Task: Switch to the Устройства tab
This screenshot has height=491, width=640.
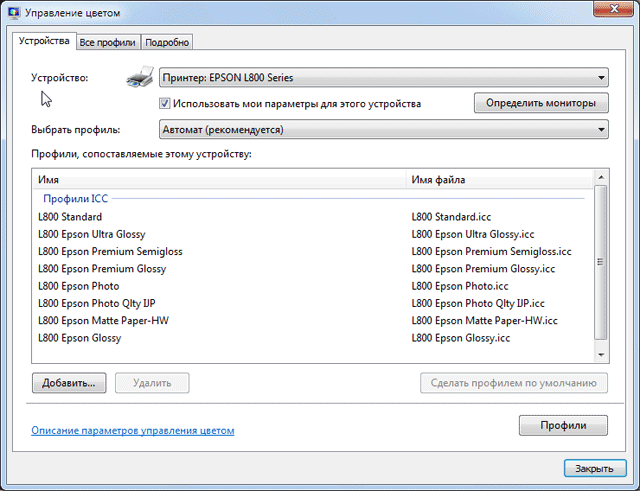Action: 44,41
